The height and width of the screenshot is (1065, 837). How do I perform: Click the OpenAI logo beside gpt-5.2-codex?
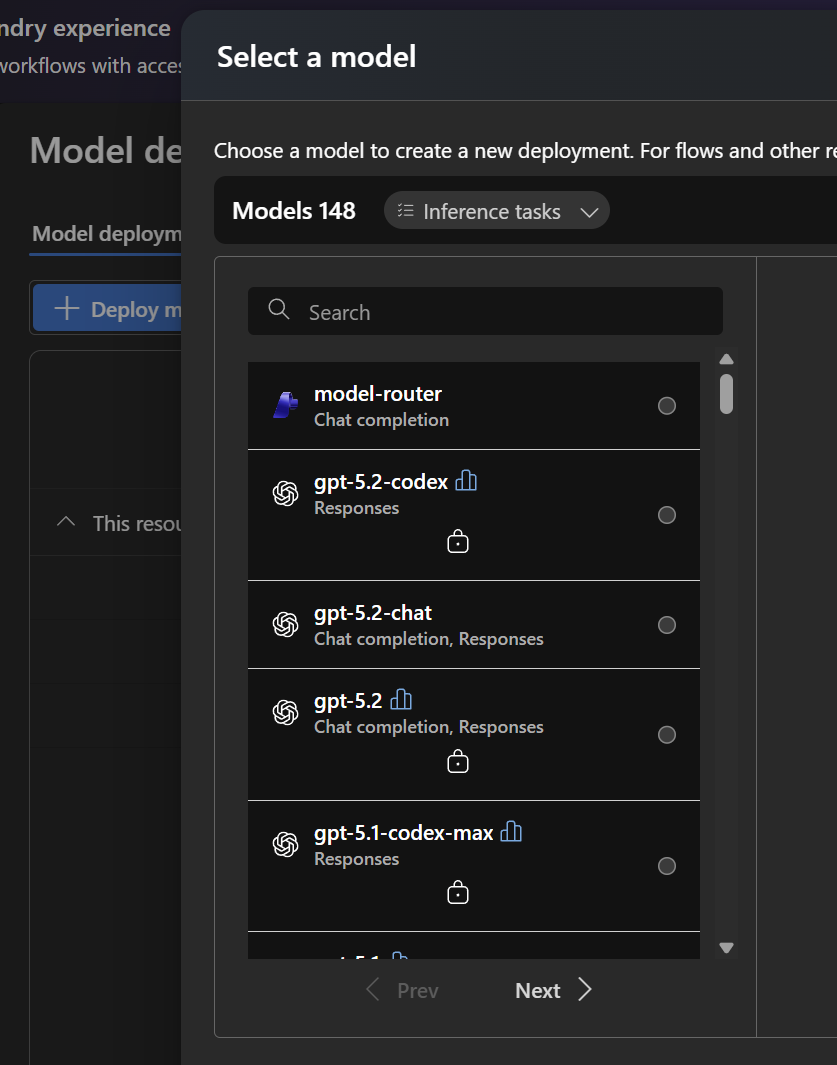tap(285, 494)
